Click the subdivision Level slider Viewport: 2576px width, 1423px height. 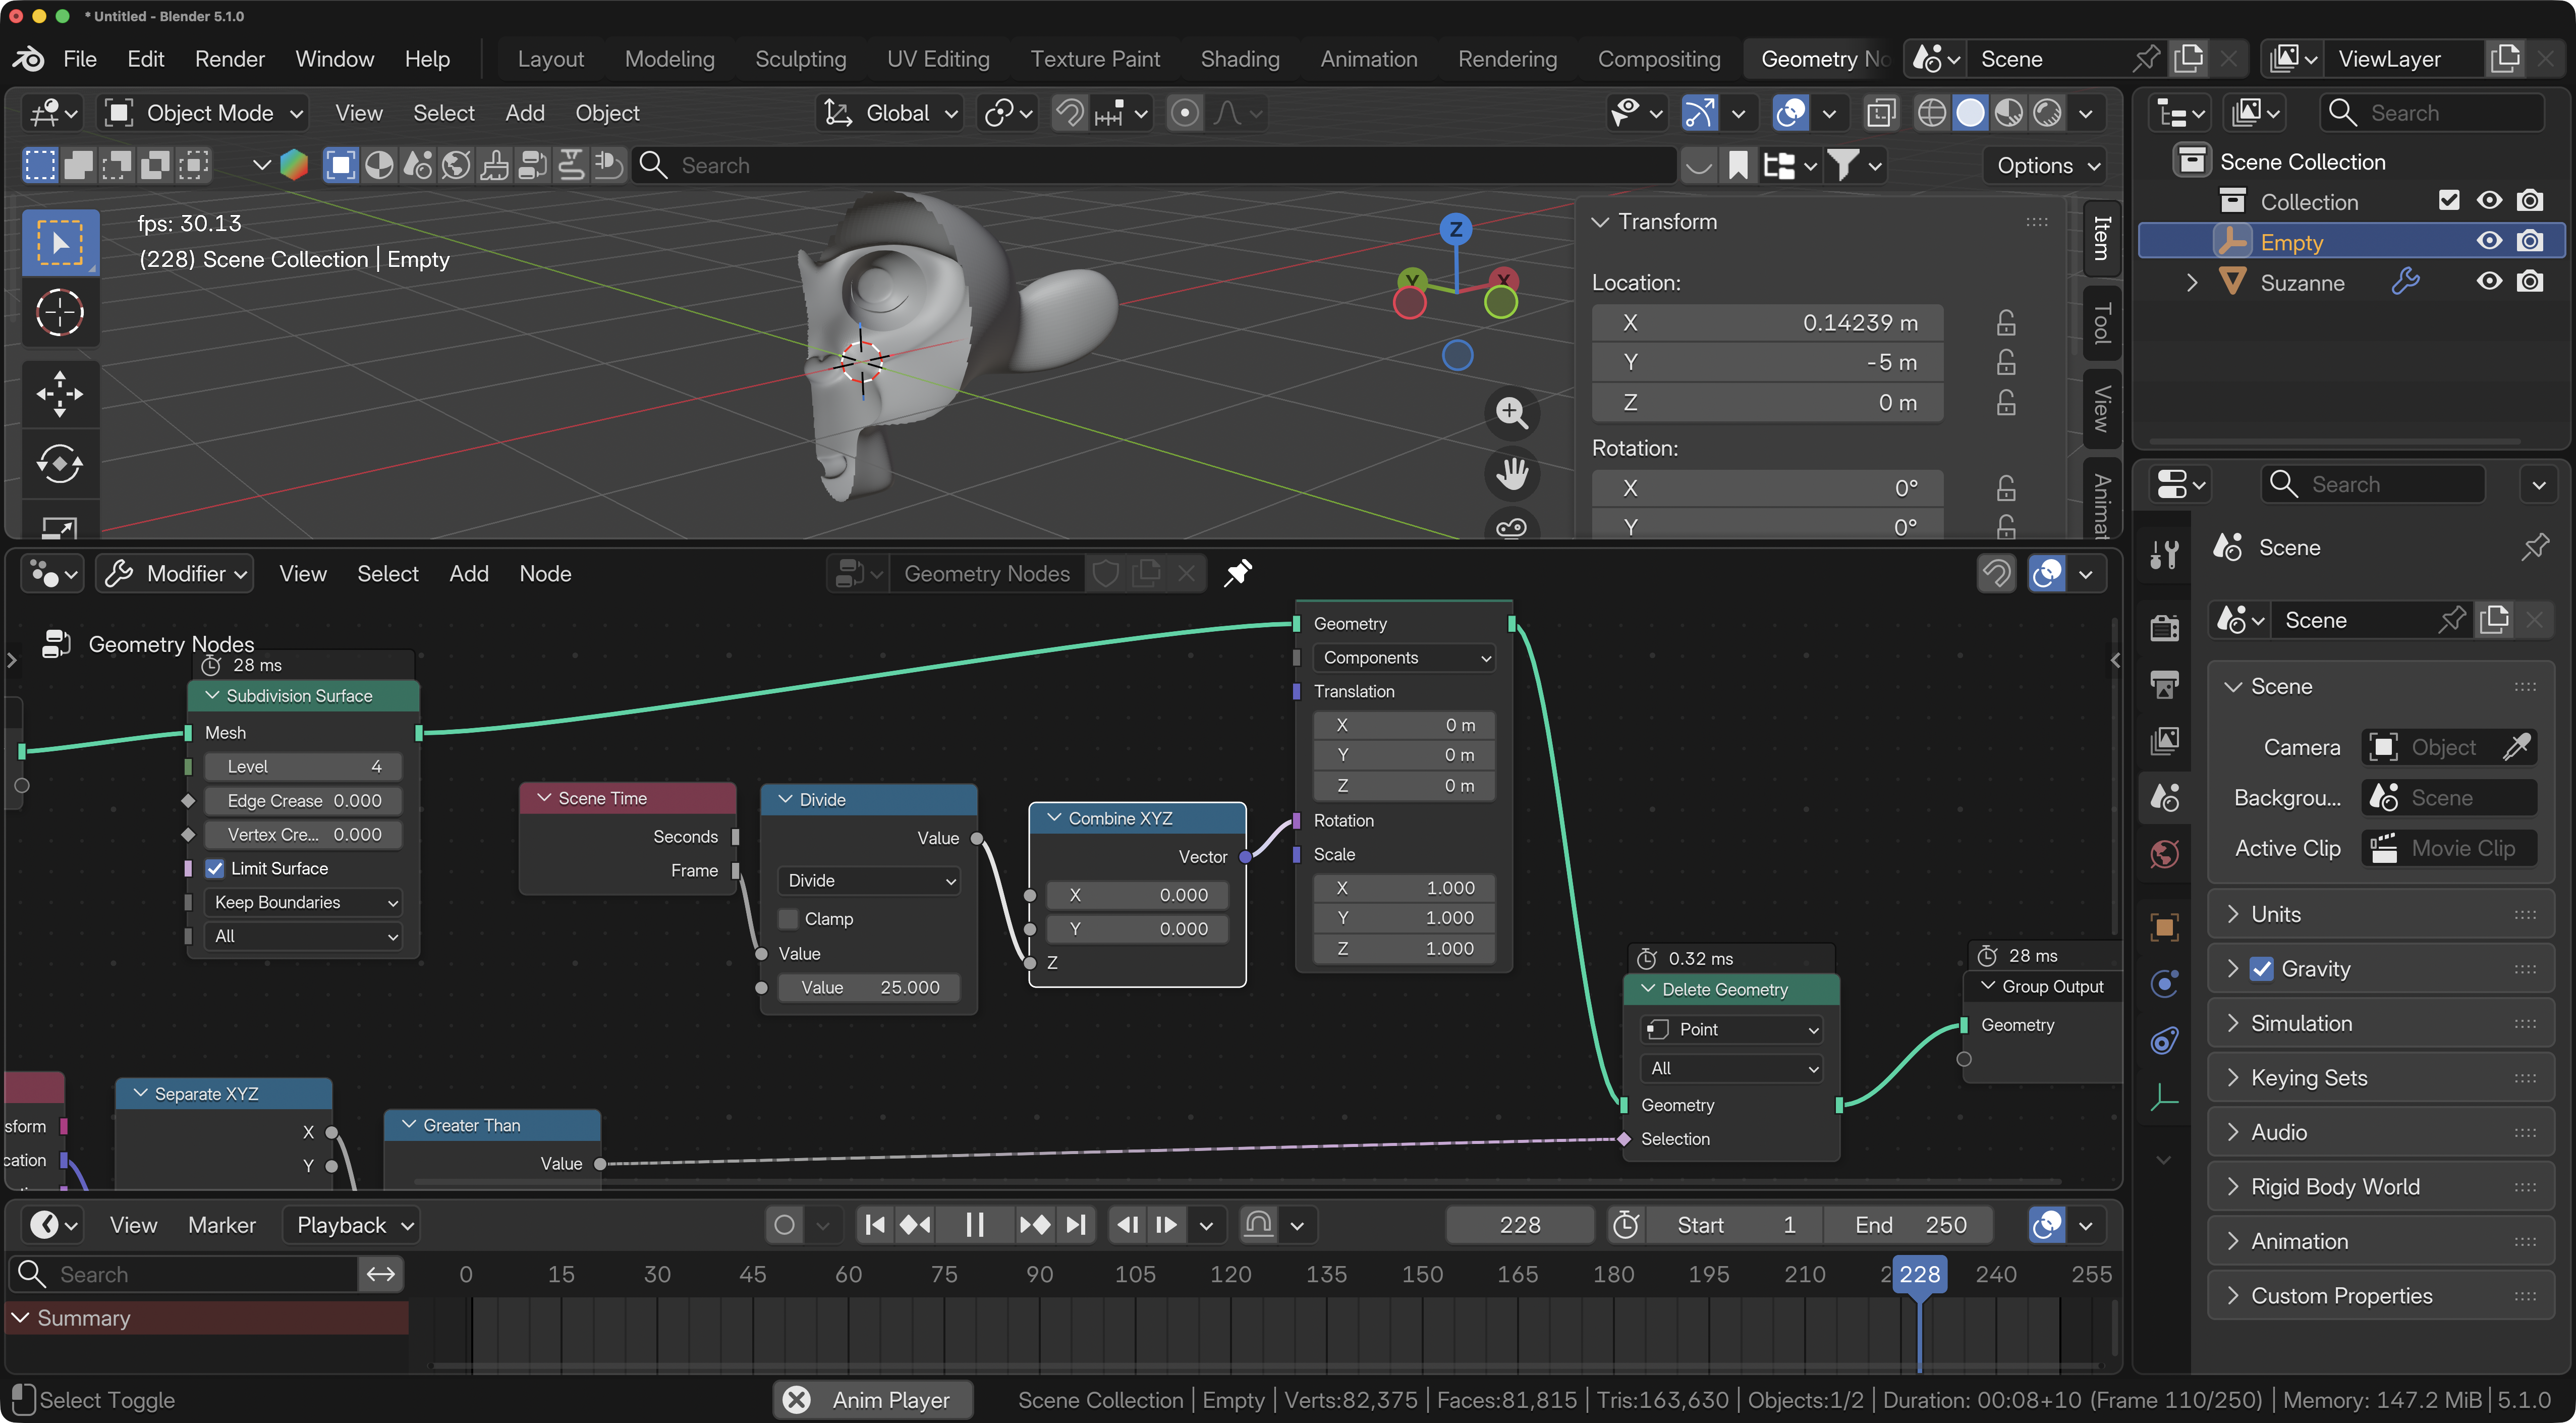coord(303,766)
